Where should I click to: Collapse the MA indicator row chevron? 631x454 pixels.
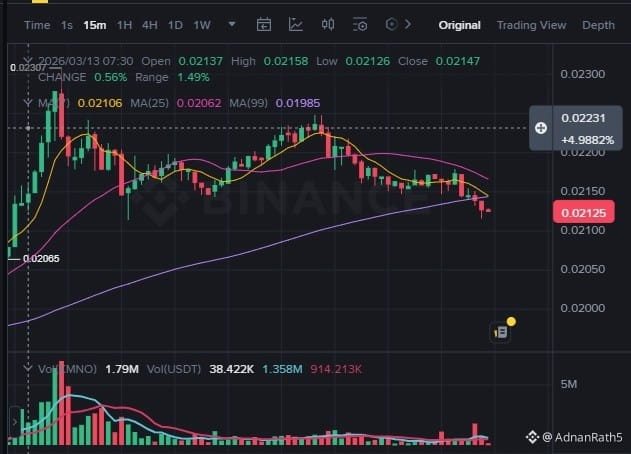28,102
